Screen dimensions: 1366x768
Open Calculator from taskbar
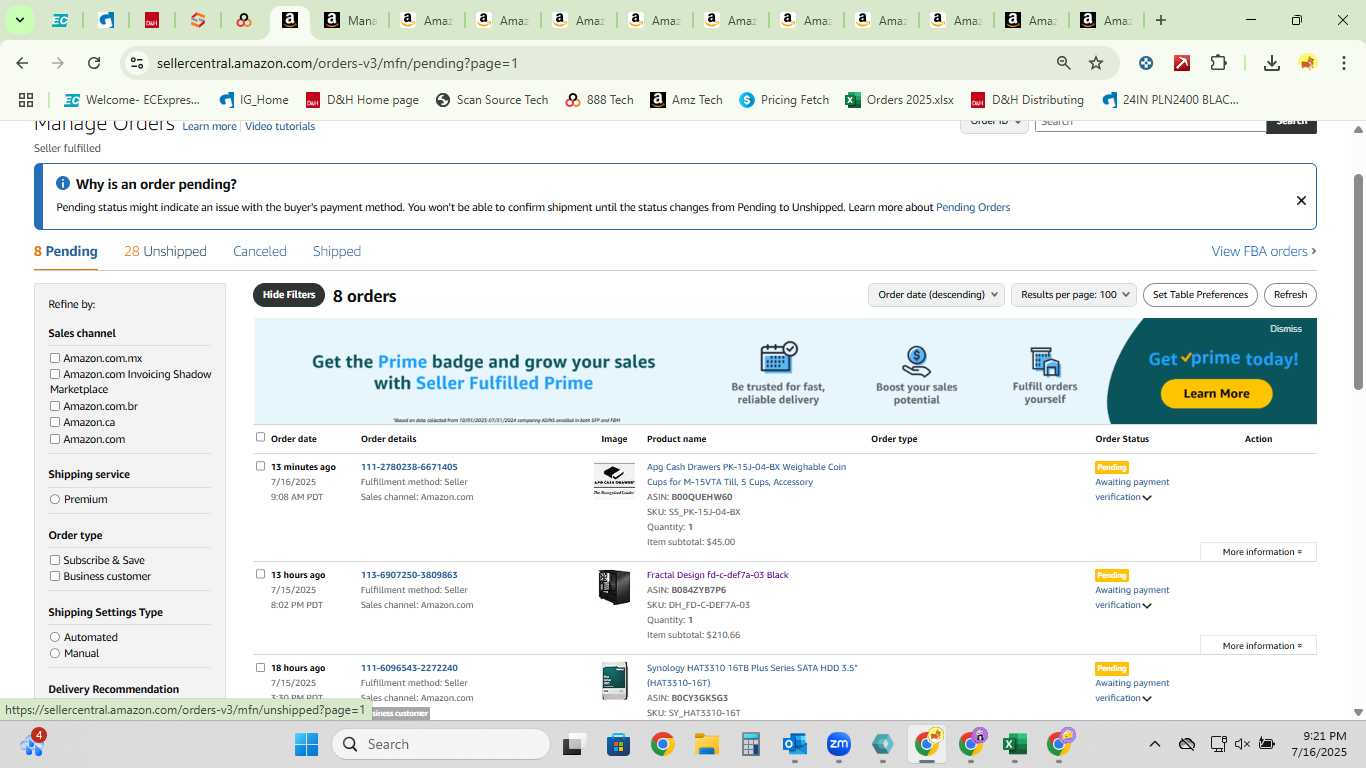coord(751,744)
